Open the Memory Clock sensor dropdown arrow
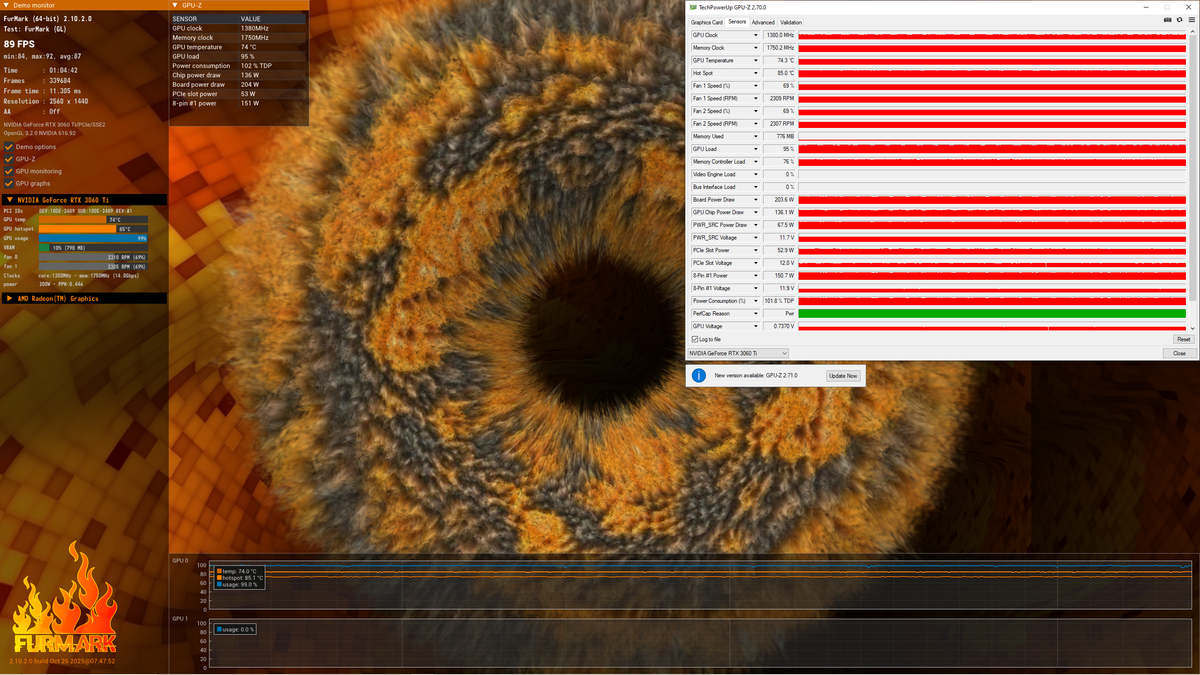This screenshot has height=675, width=1200. (x=756, y=48)
